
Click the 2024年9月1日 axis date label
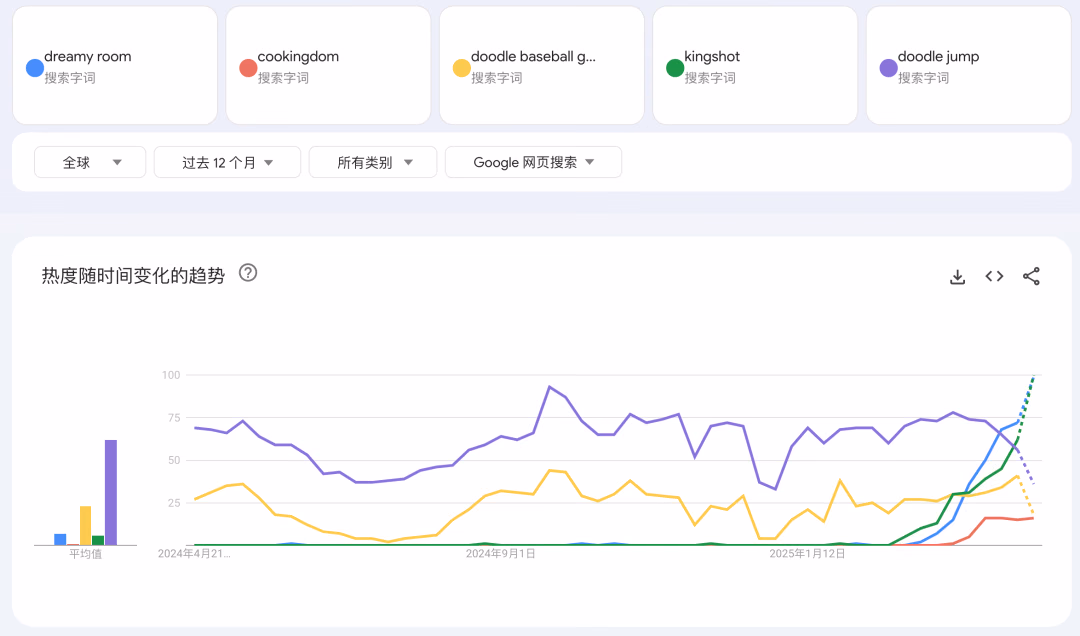tap(501, 553)
